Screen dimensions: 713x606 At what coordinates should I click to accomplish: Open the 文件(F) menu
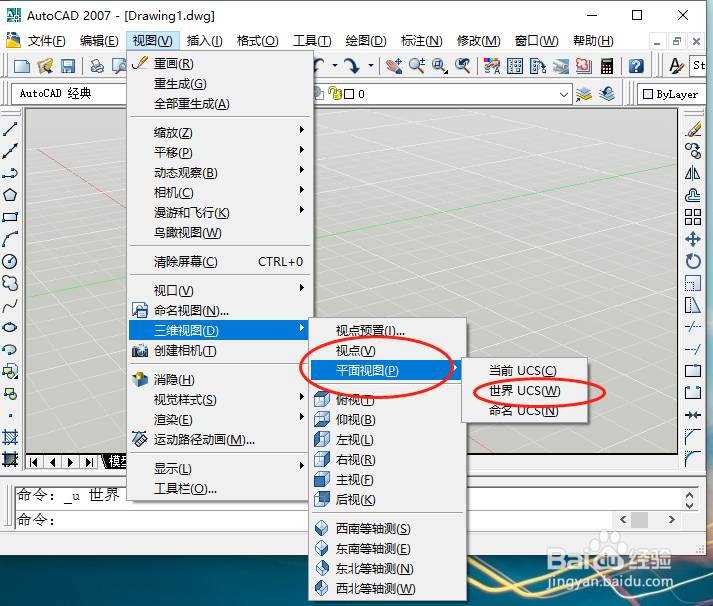pyautogui.click(x=46, y=41)
